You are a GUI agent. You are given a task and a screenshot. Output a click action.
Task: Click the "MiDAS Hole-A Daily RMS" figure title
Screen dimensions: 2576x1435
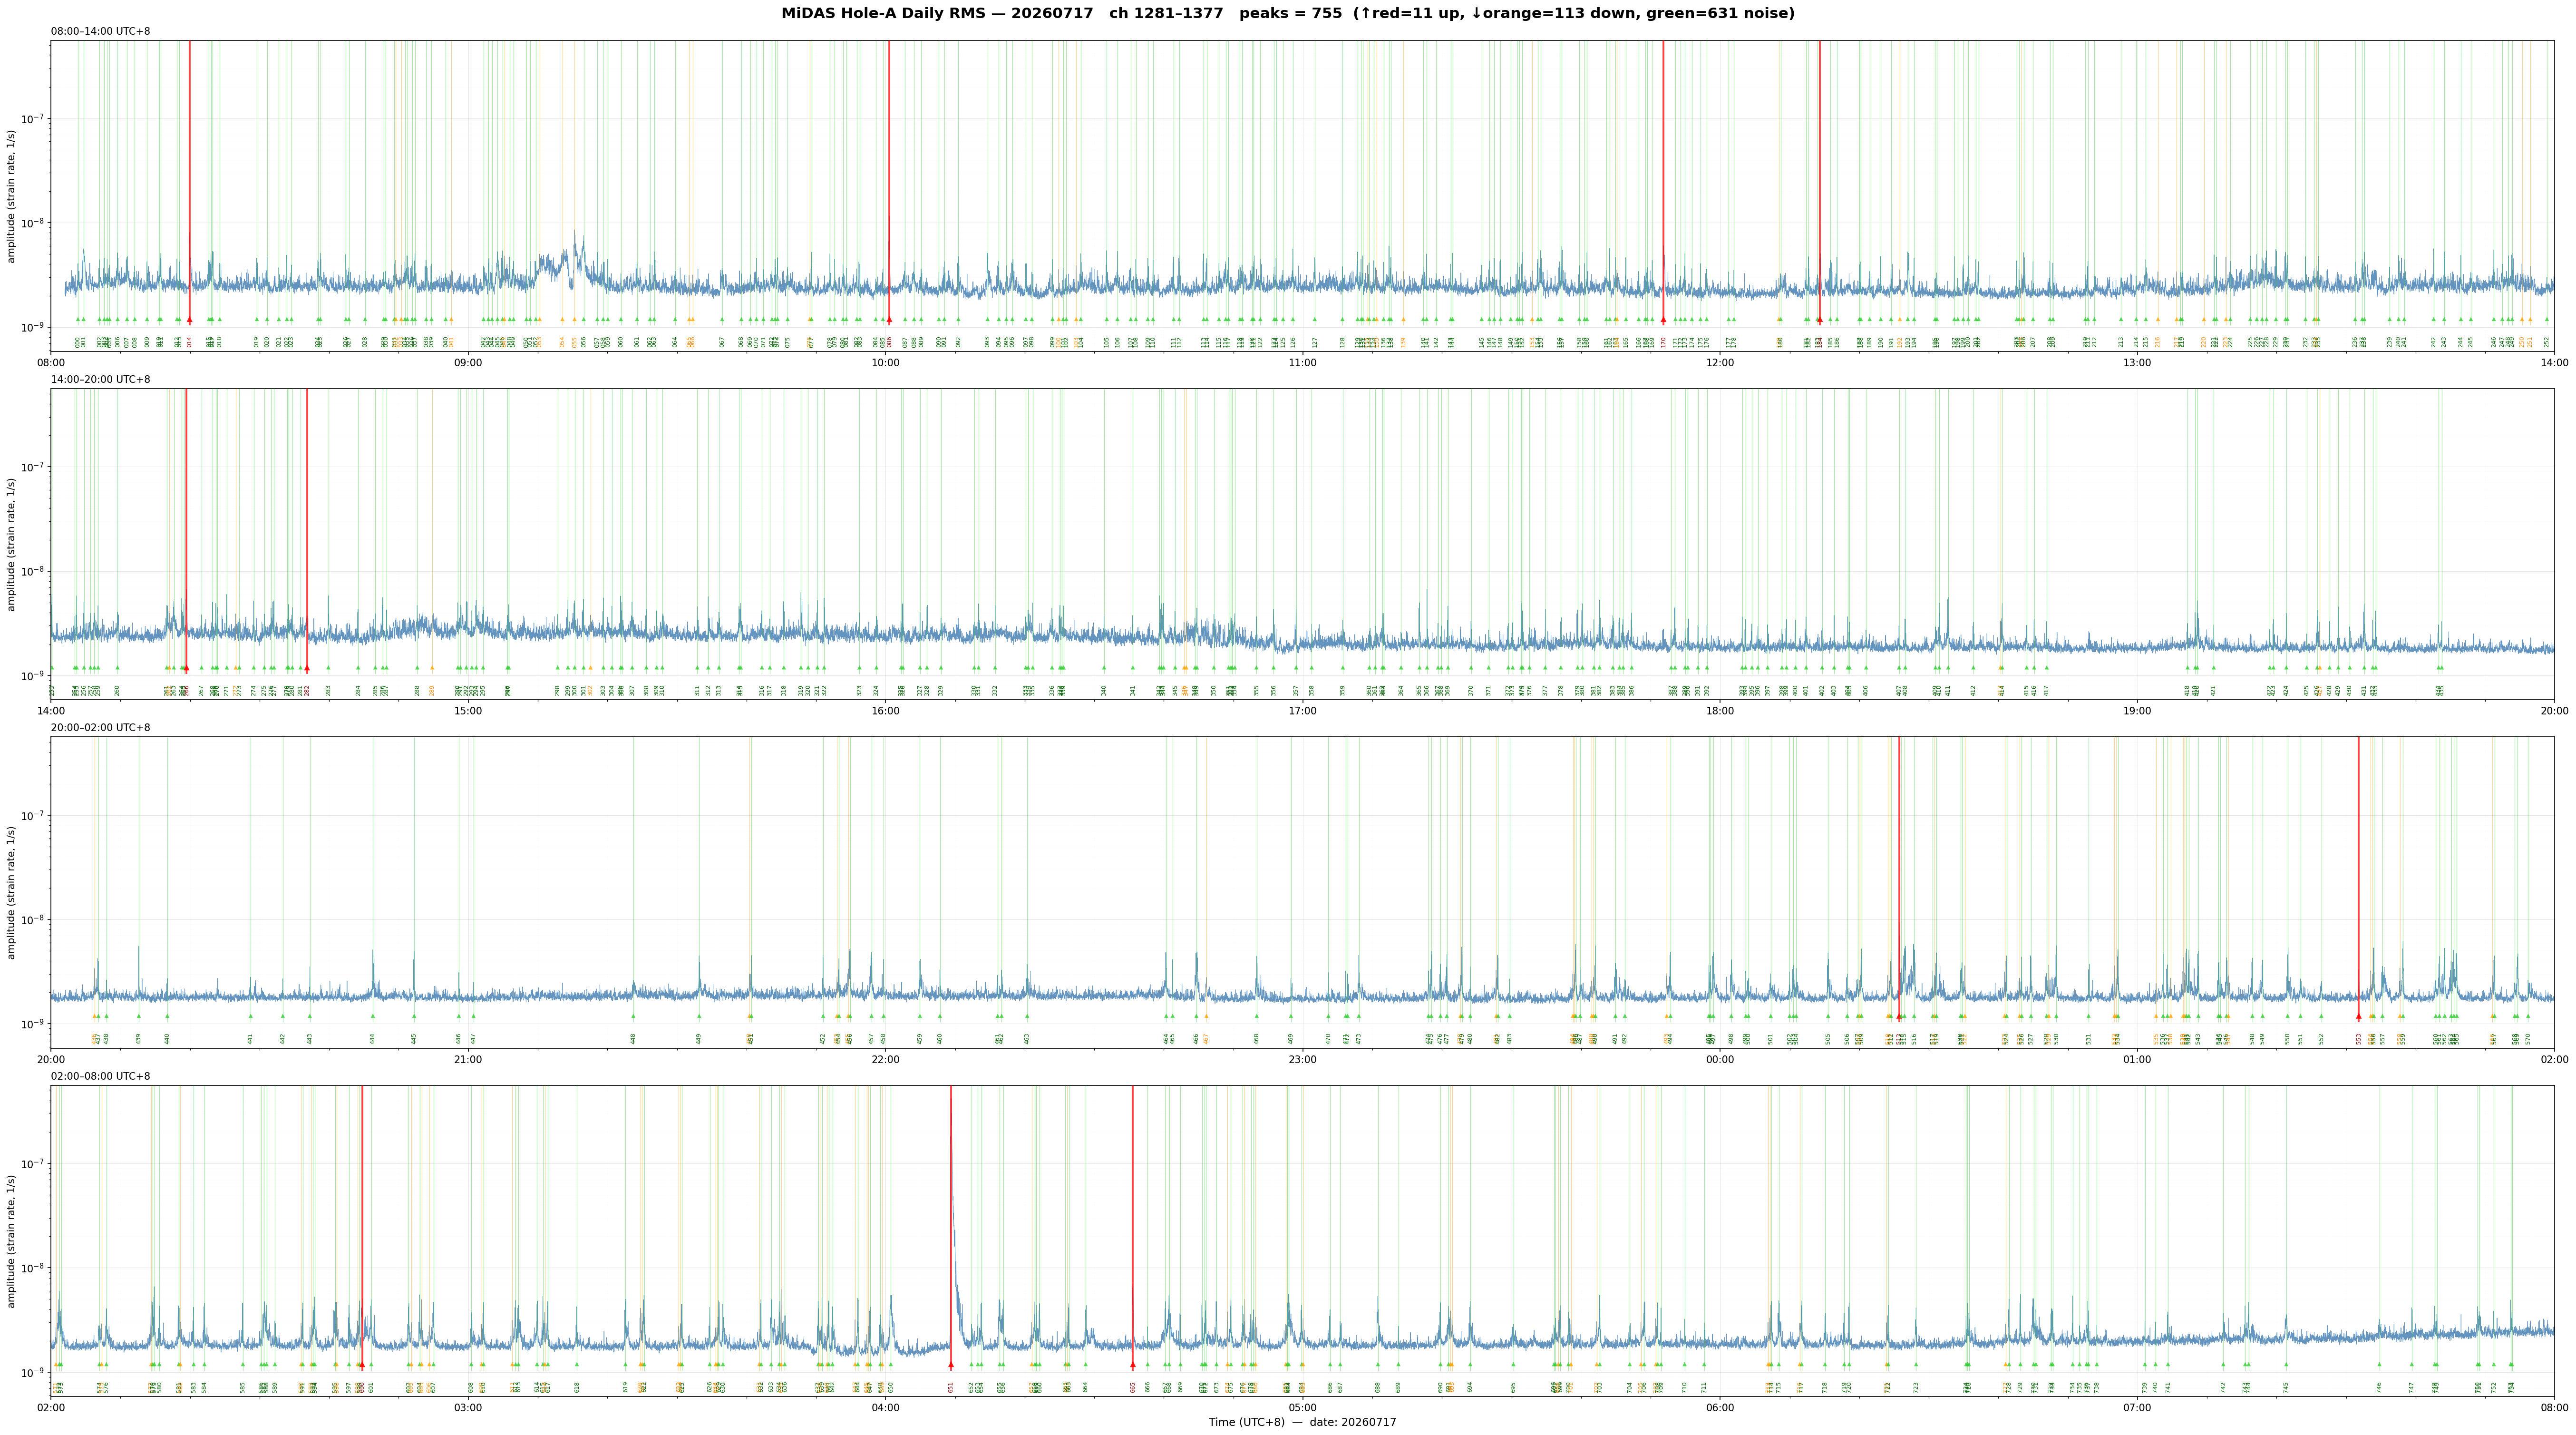pos(1288,13)
